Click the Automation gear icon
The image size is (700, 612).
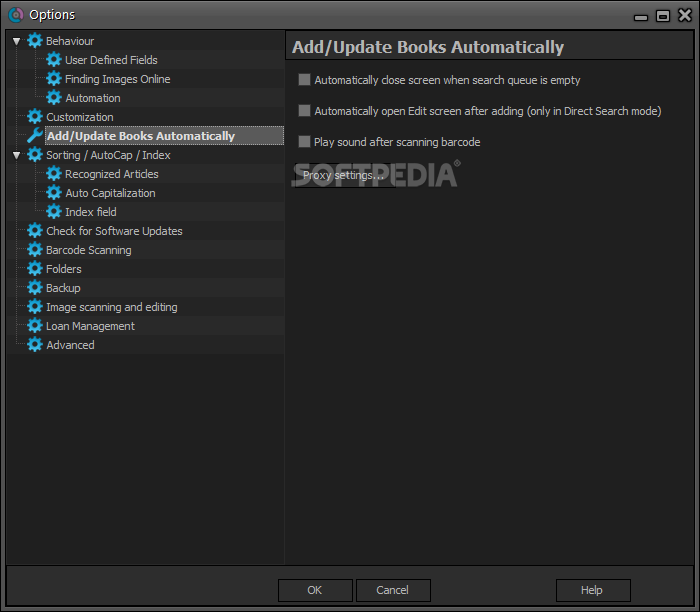[x=54, y=98]
